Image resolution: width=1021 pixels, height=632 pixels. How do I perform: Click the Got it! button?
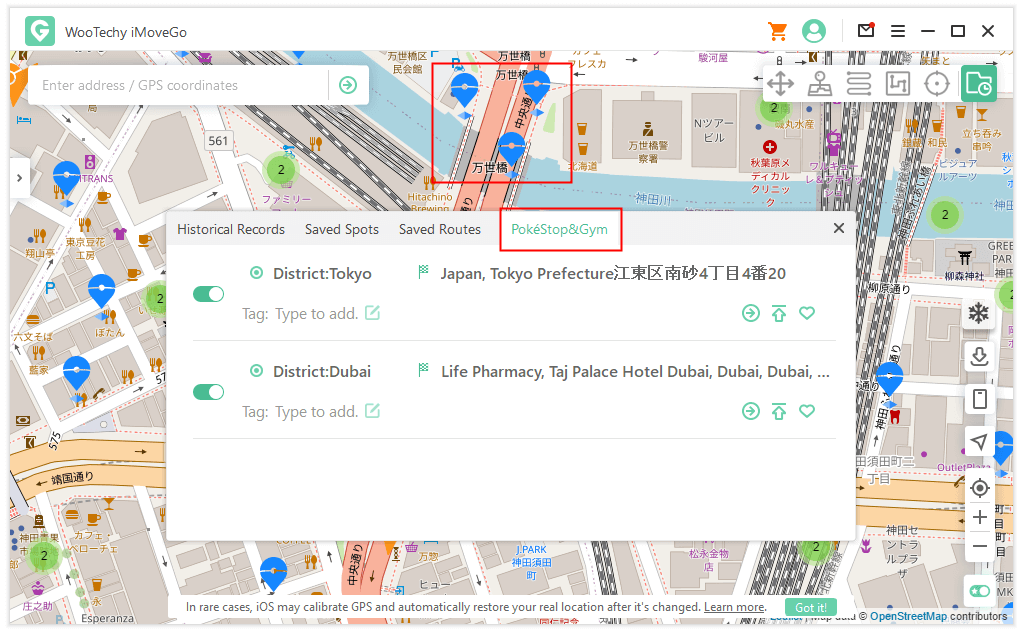coord(809,607)
